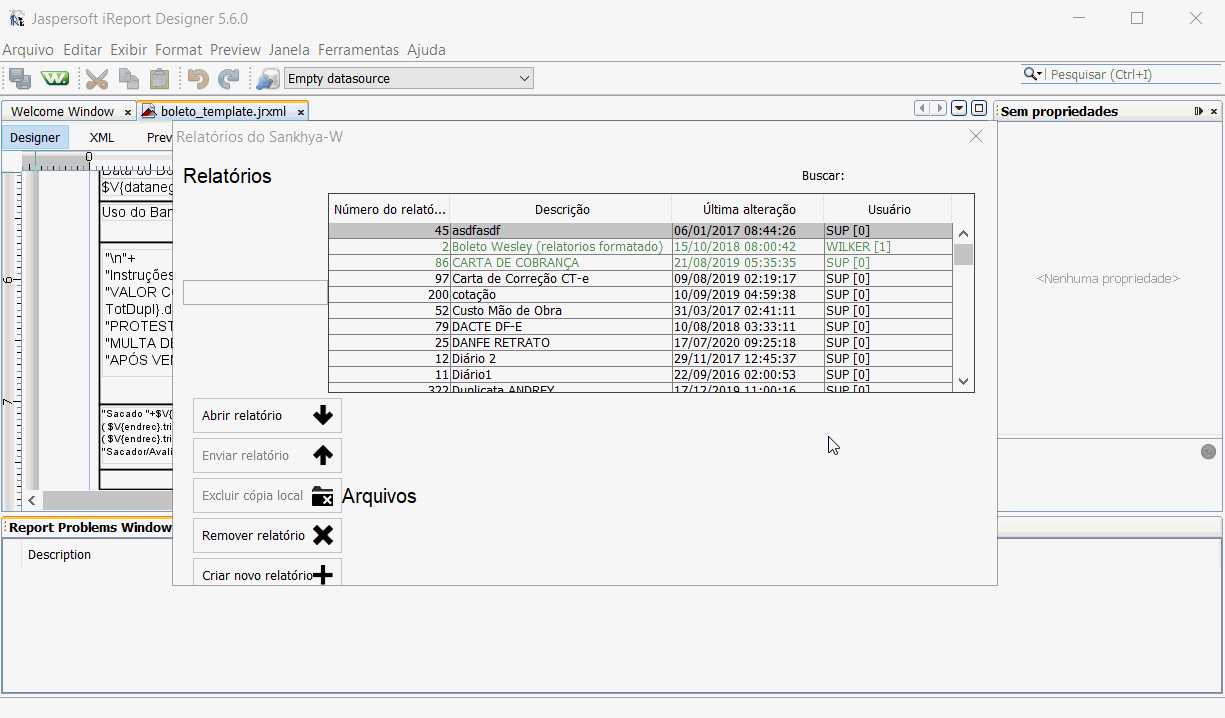Image resolution: width=1225 pixels, height=718 pixels.
Task: Click the round gray icon below the properties panel
Action: 1208,452
